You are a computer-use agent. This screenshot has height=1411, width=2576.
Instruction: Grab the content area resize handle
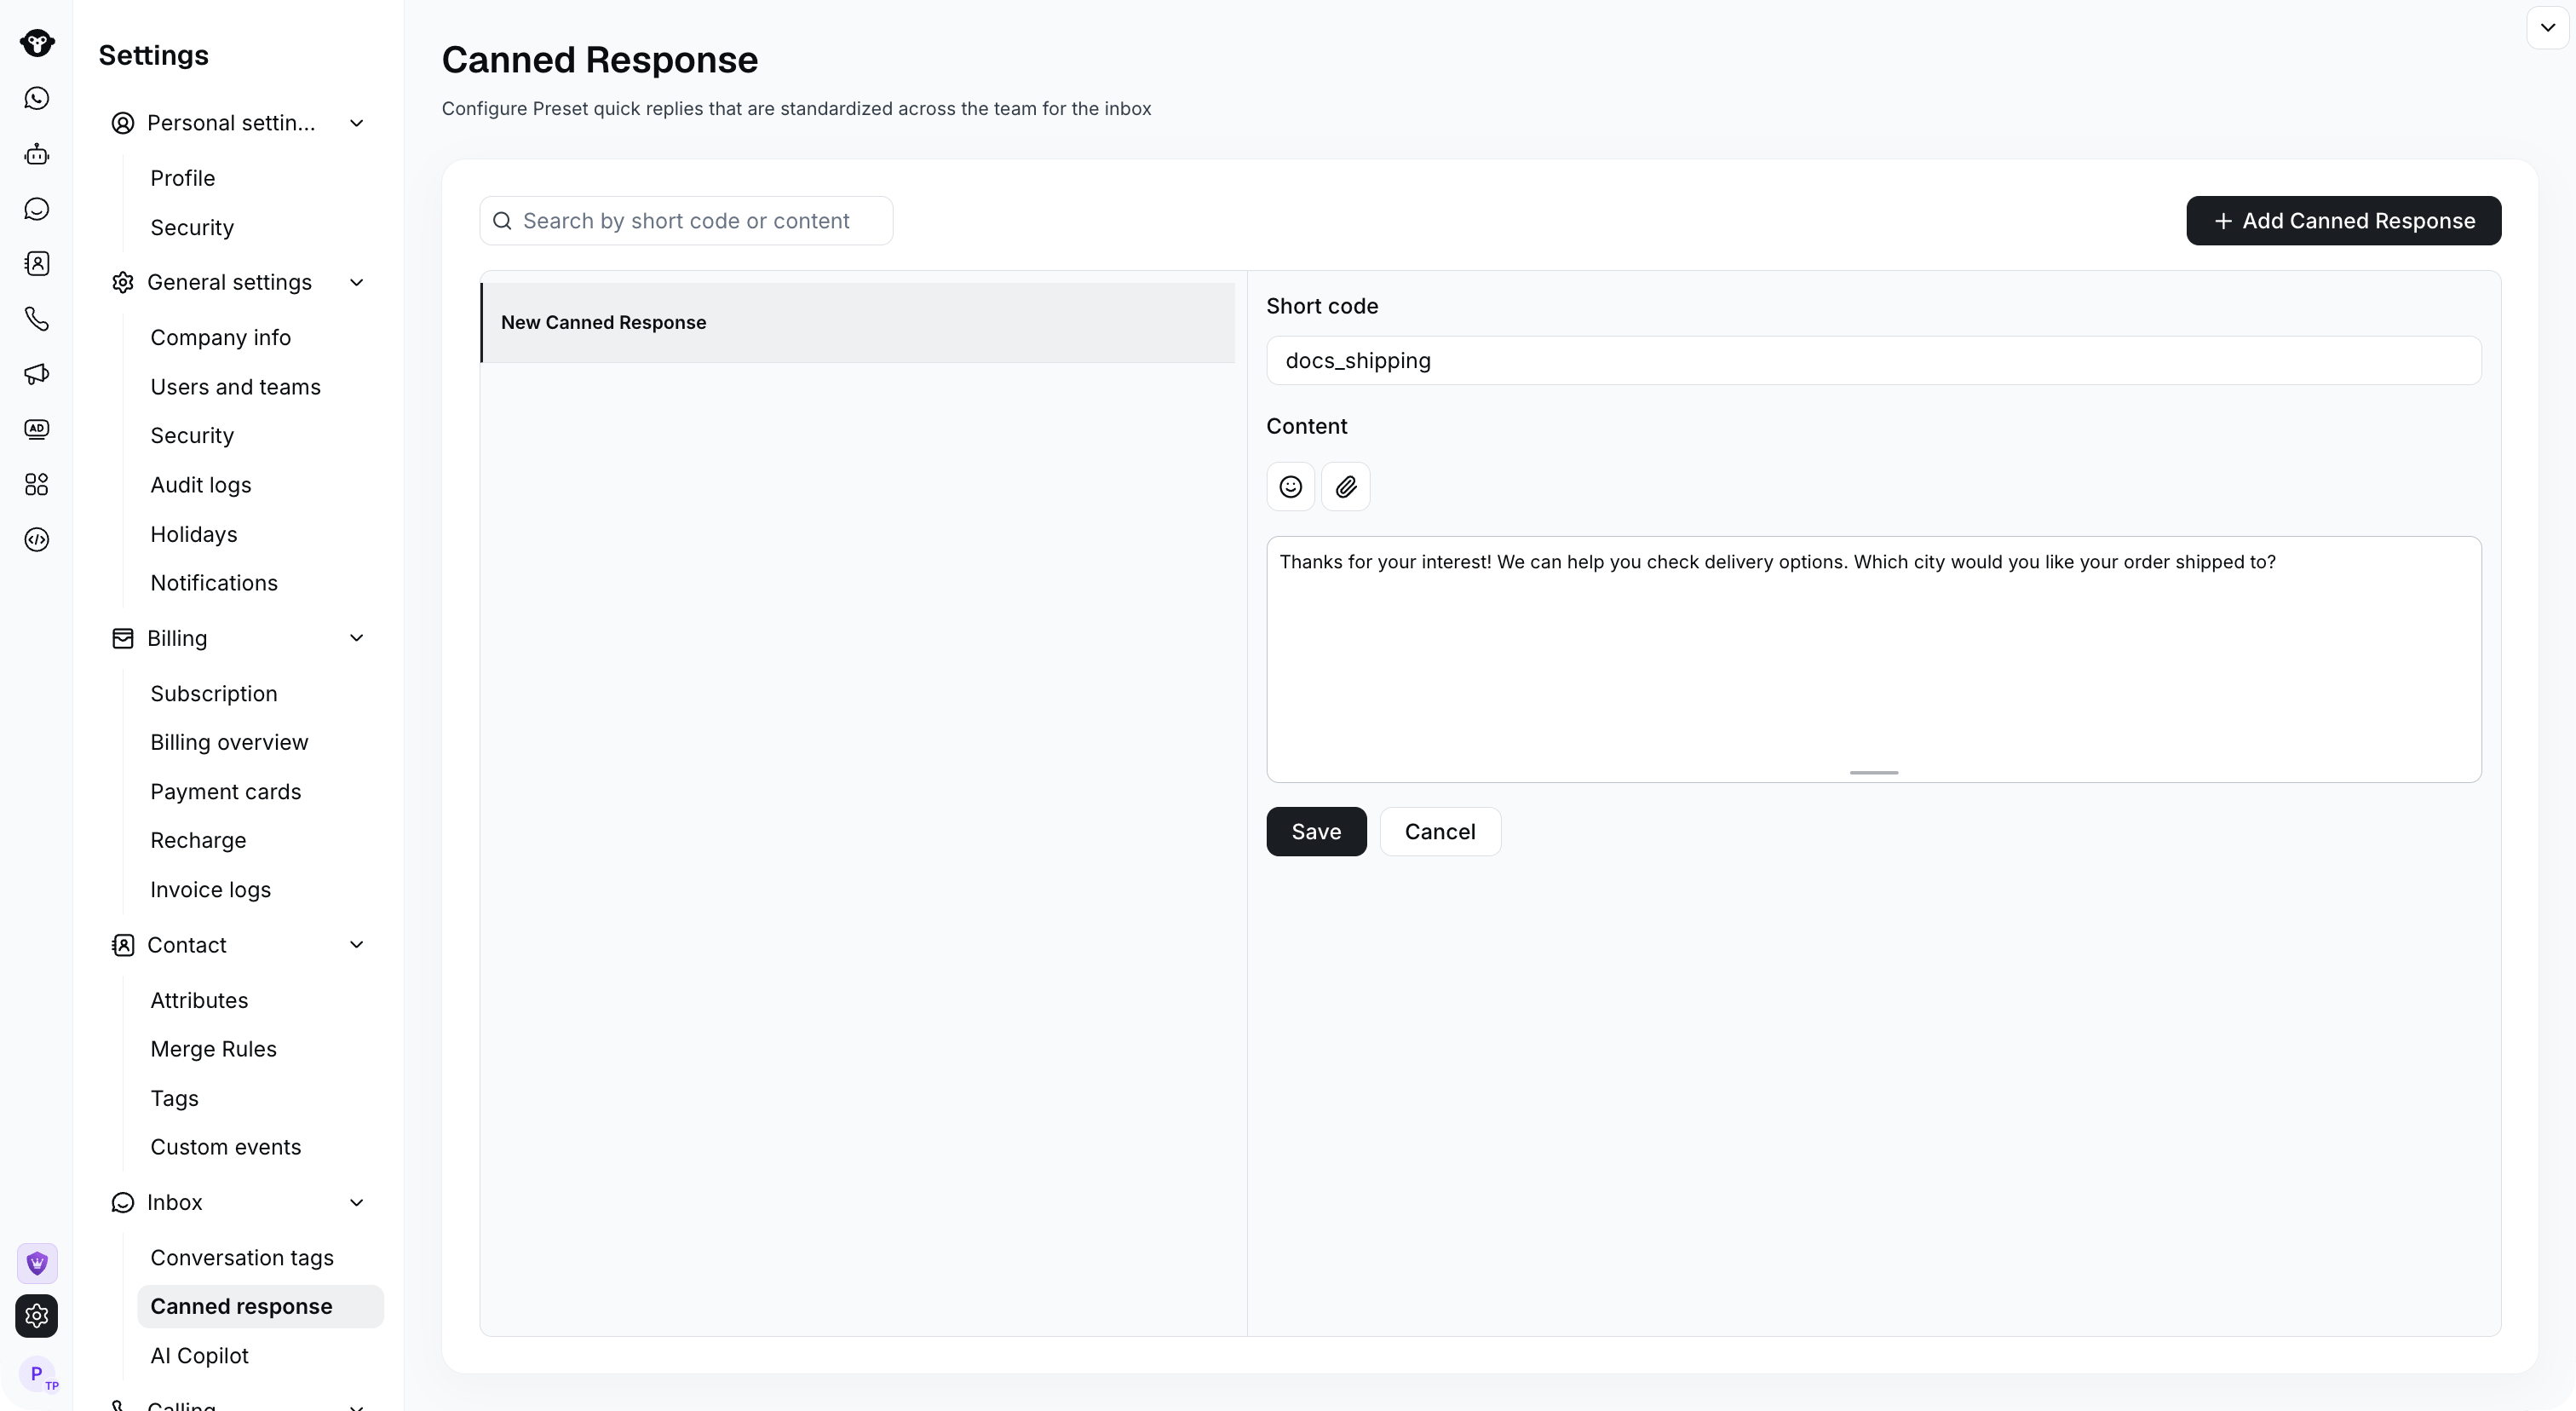pos(1873,773)
